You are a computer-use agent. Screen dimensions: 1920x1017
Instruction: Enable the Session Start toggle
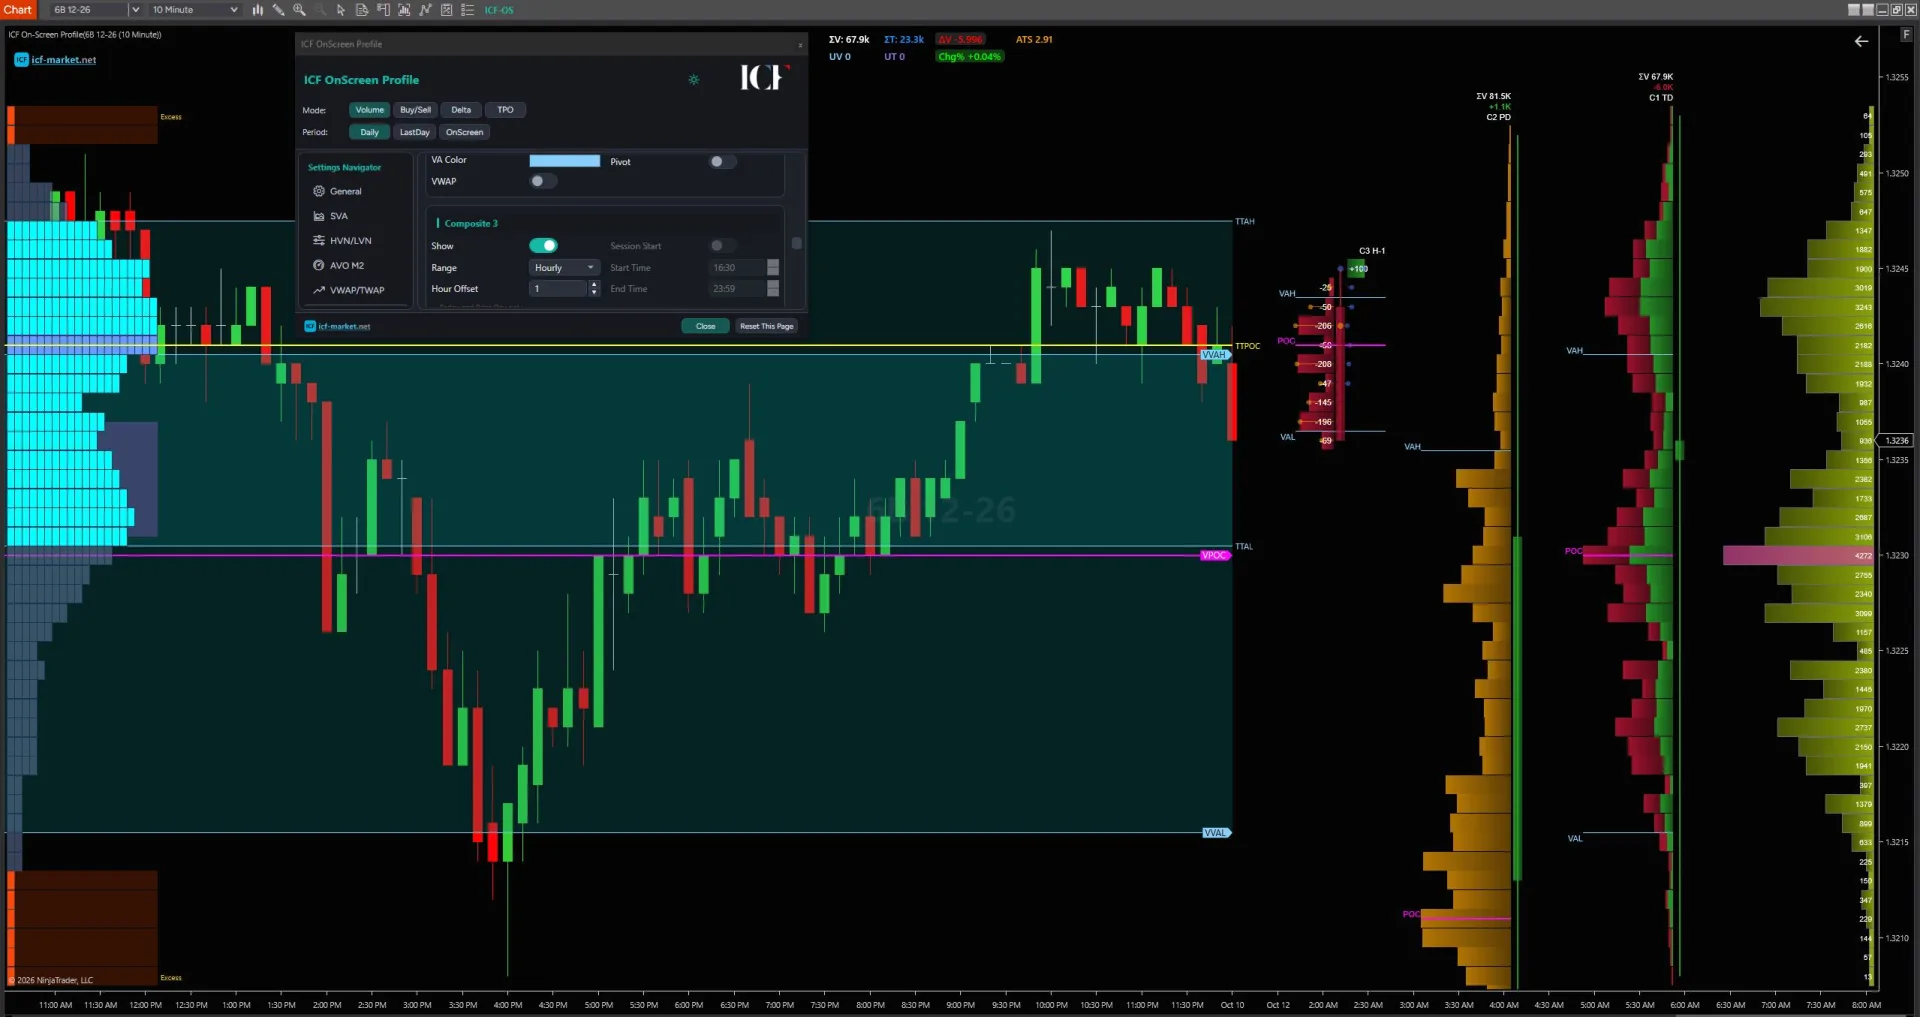pyautogui.click(x=722, y=246)
